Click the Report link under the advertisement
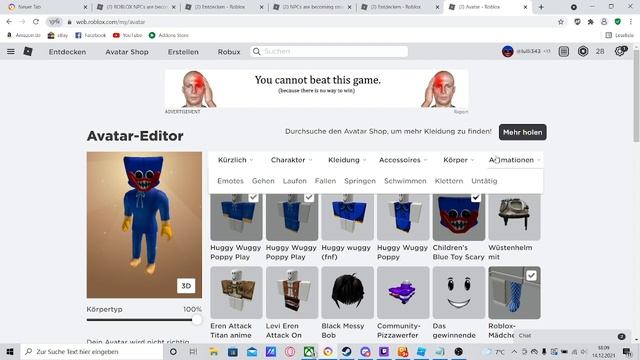The height and width of the screenshot is (360, 640). pos(461,111)
